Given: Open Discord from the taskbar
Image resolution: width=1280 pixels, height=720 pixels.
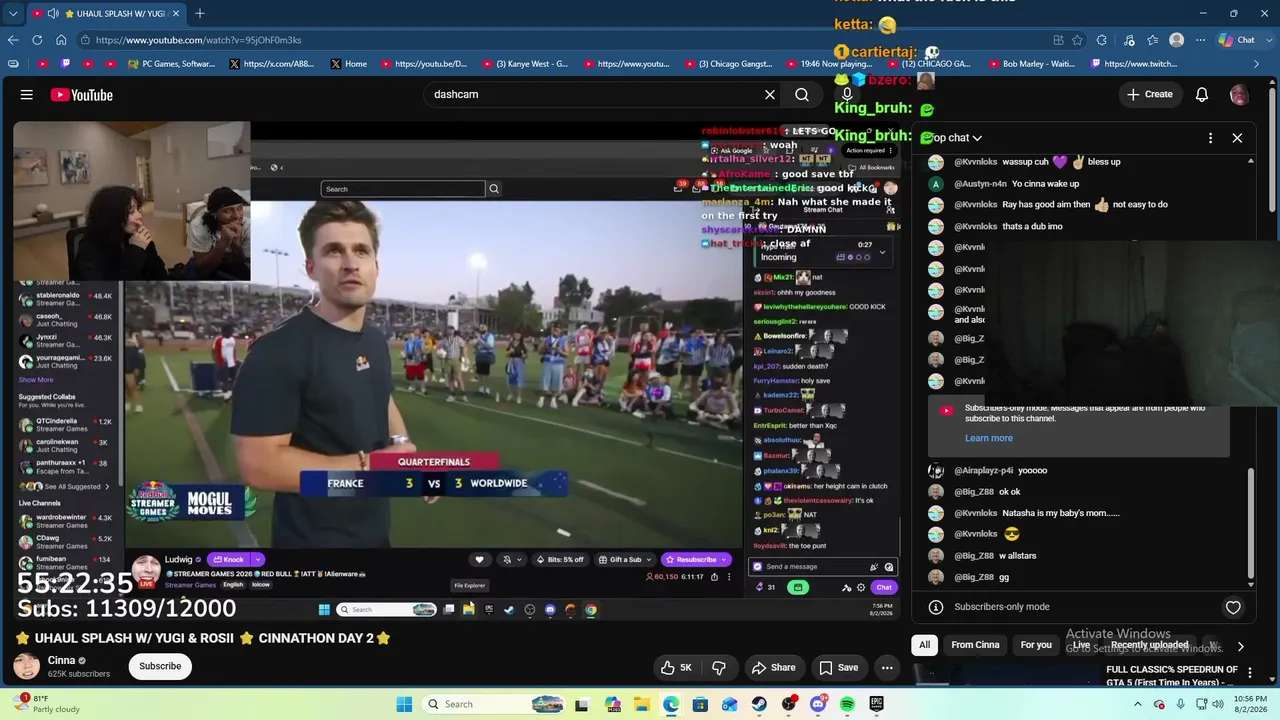Looking at the screenshot, I should pyautogui.click(x=818, y=704).
